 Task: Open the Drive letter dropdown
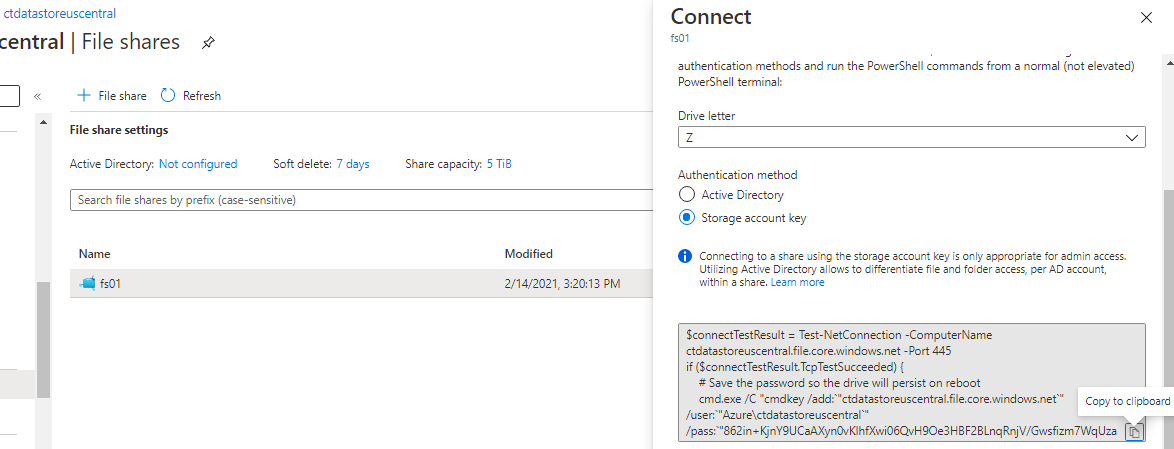click(x=911, y=138)
